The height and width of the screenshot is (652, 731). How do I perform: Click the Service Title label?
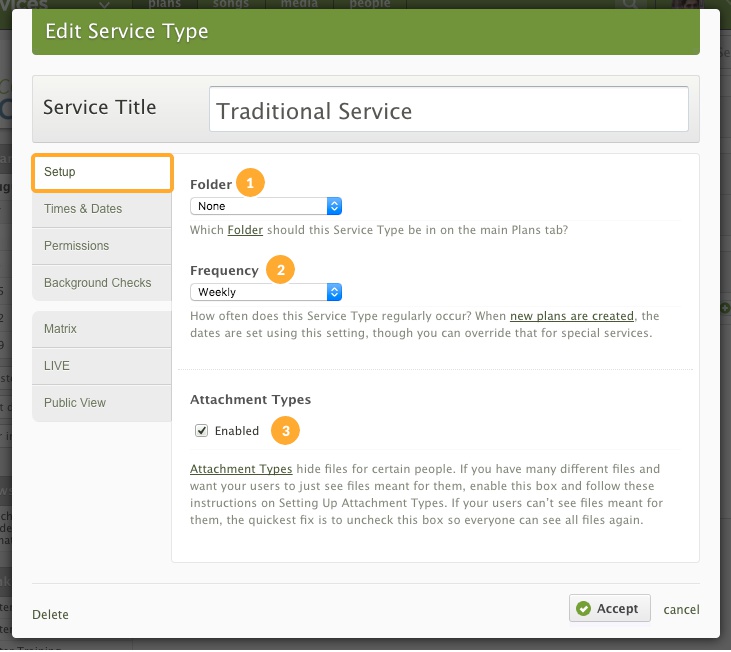pyautogui.click(x=100, y=107)
